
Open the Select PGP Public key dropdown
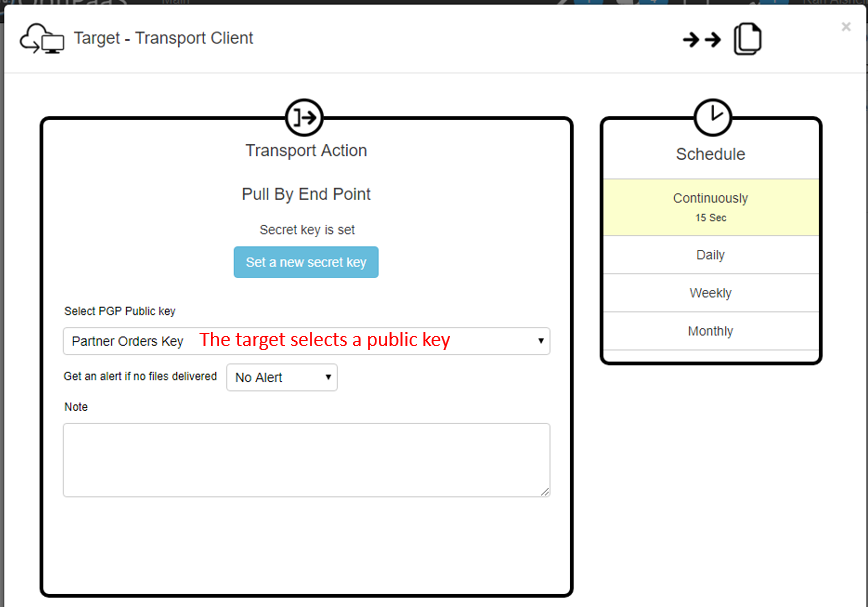pyautogui.click(x=306, y=341)
